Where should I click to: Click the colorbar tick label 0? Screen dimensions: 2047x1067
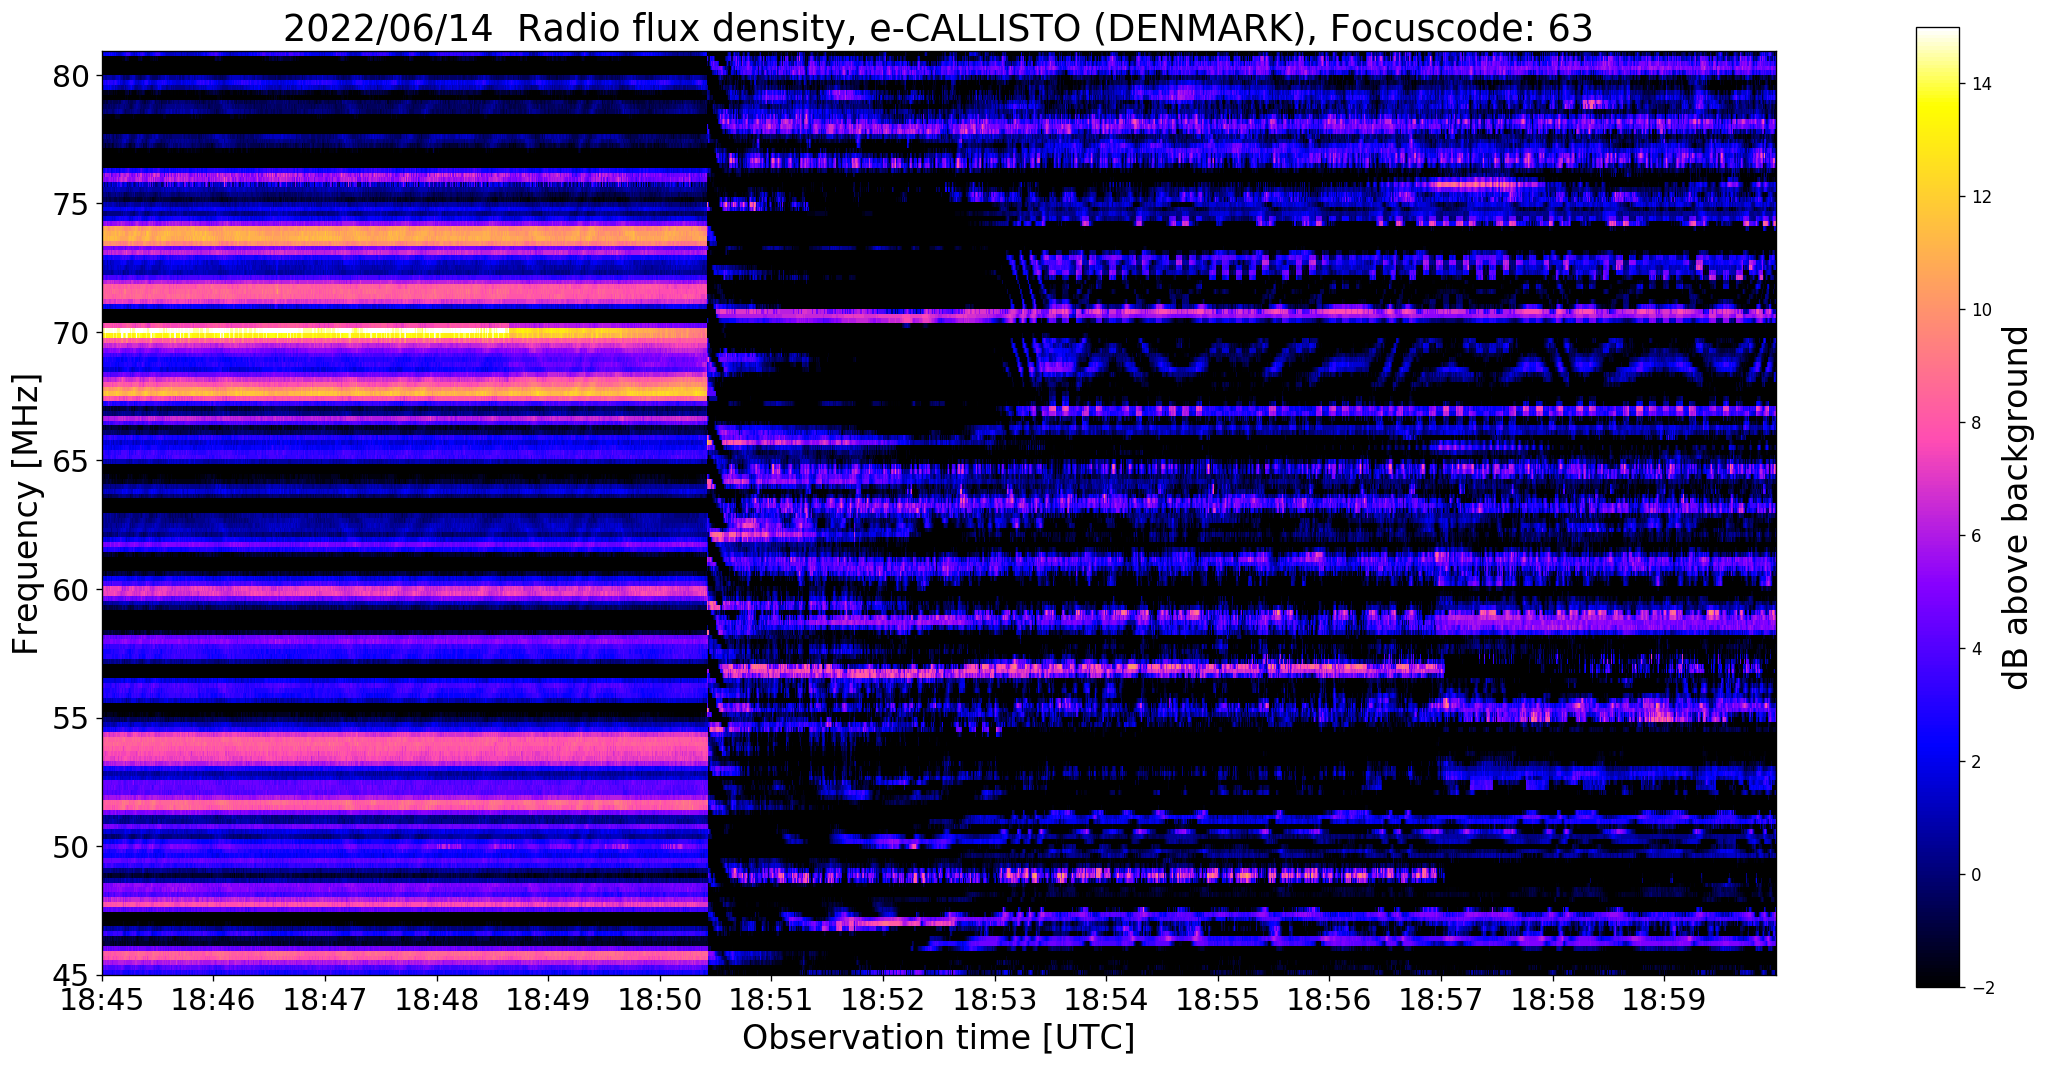(1976, 875)
